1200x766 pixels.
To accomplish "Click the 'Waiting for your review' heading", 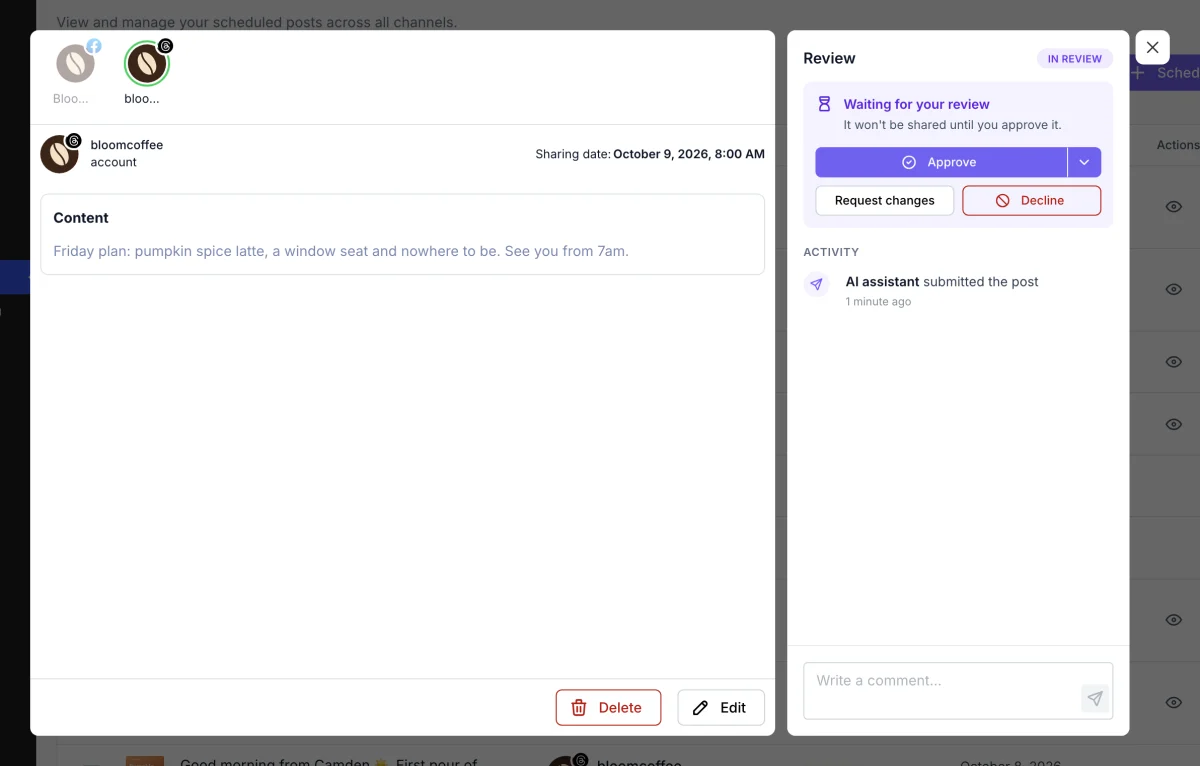I will click(916, 104).
